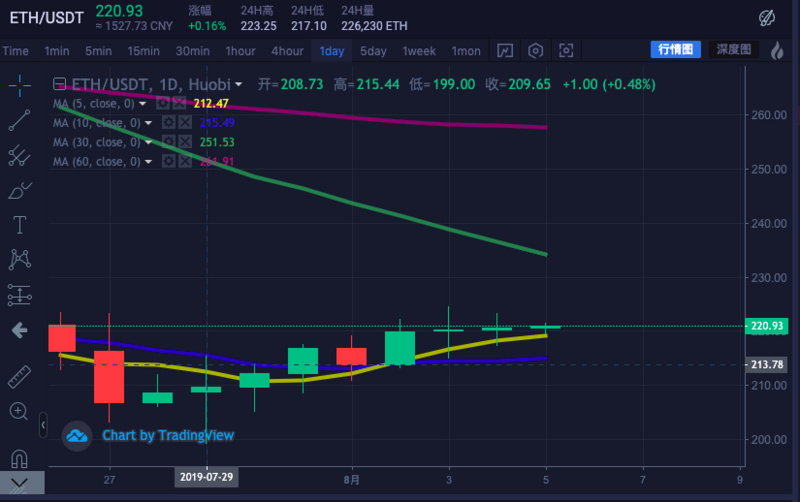Open settings gear for MA 60 indicator

[168, 161]
